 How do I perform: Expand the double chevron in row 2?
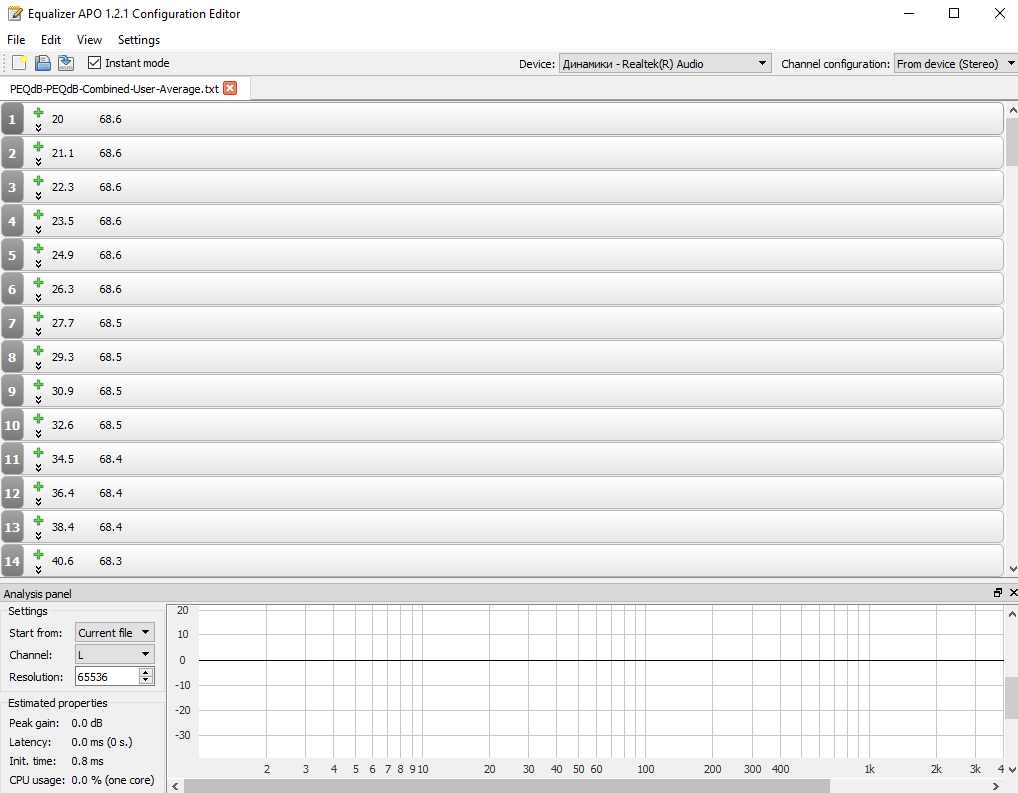click(38, 161)
